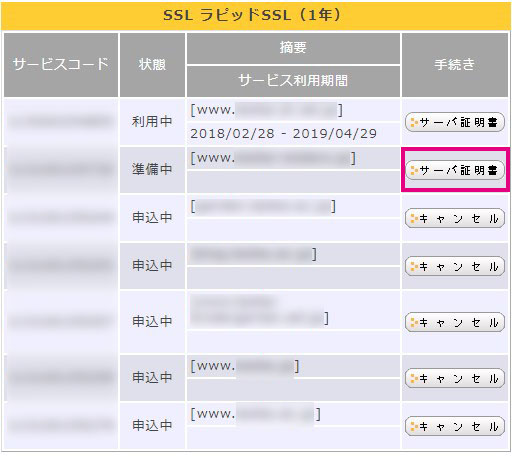515x456 pixels.
Task: Click the サービス利用期間 sub-header
Action: pyautogui.click(x=293, y=81)
